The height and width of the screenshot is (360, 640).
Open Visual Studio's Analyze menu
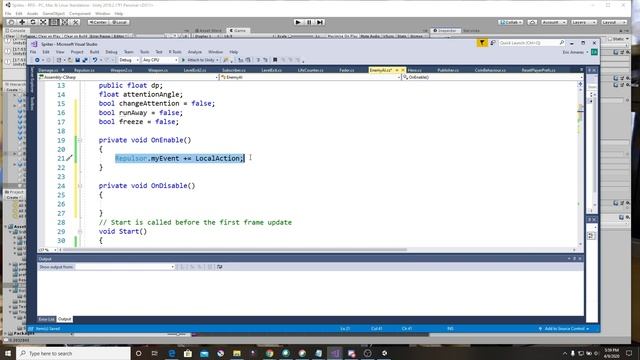pyautogui.click(x=195, y=52)
